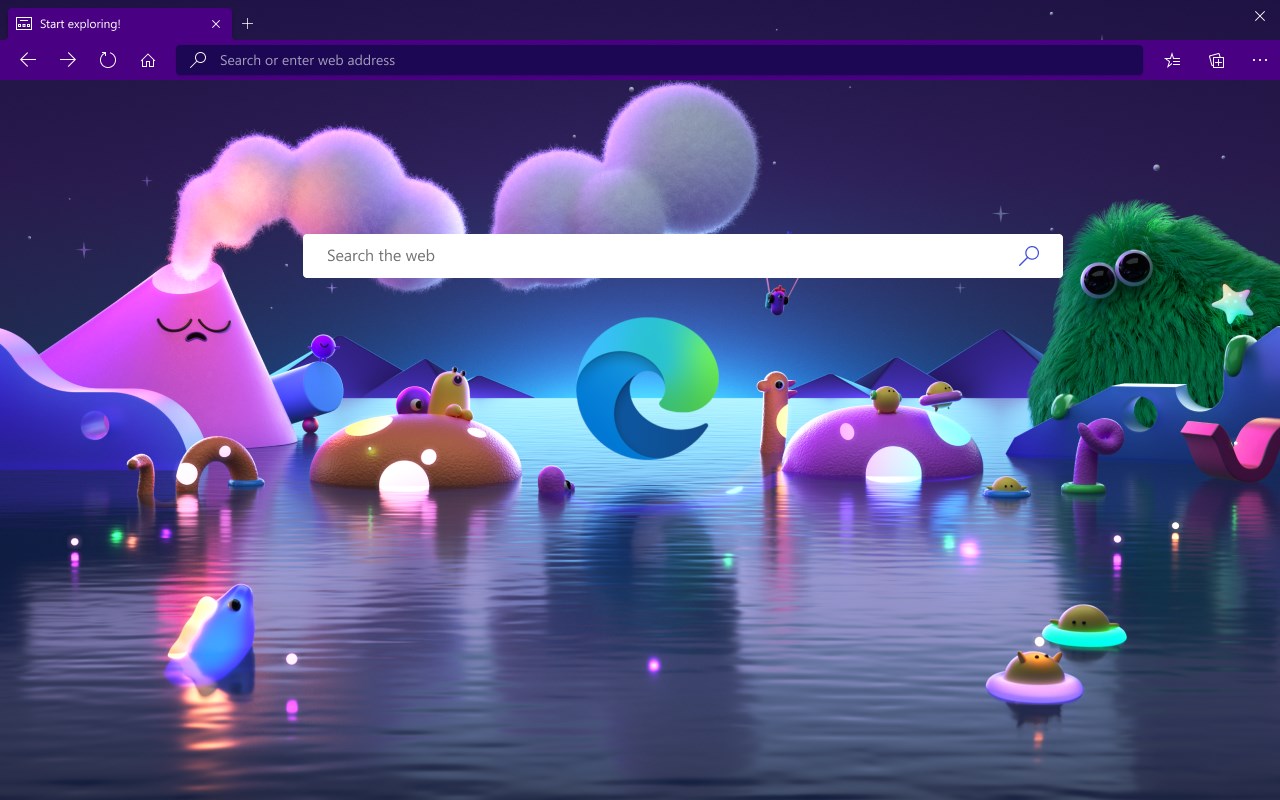
Task: Click the web search magnifier button
Action: 1029,256
